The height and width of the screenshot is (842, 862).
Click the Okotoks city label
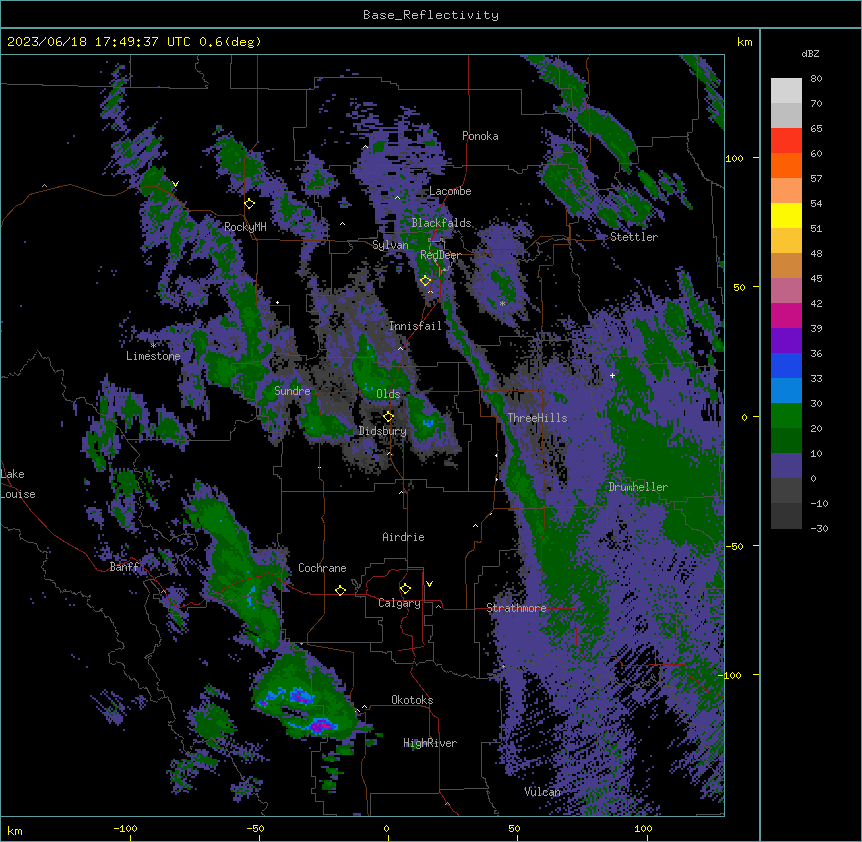tap(412, 700)
